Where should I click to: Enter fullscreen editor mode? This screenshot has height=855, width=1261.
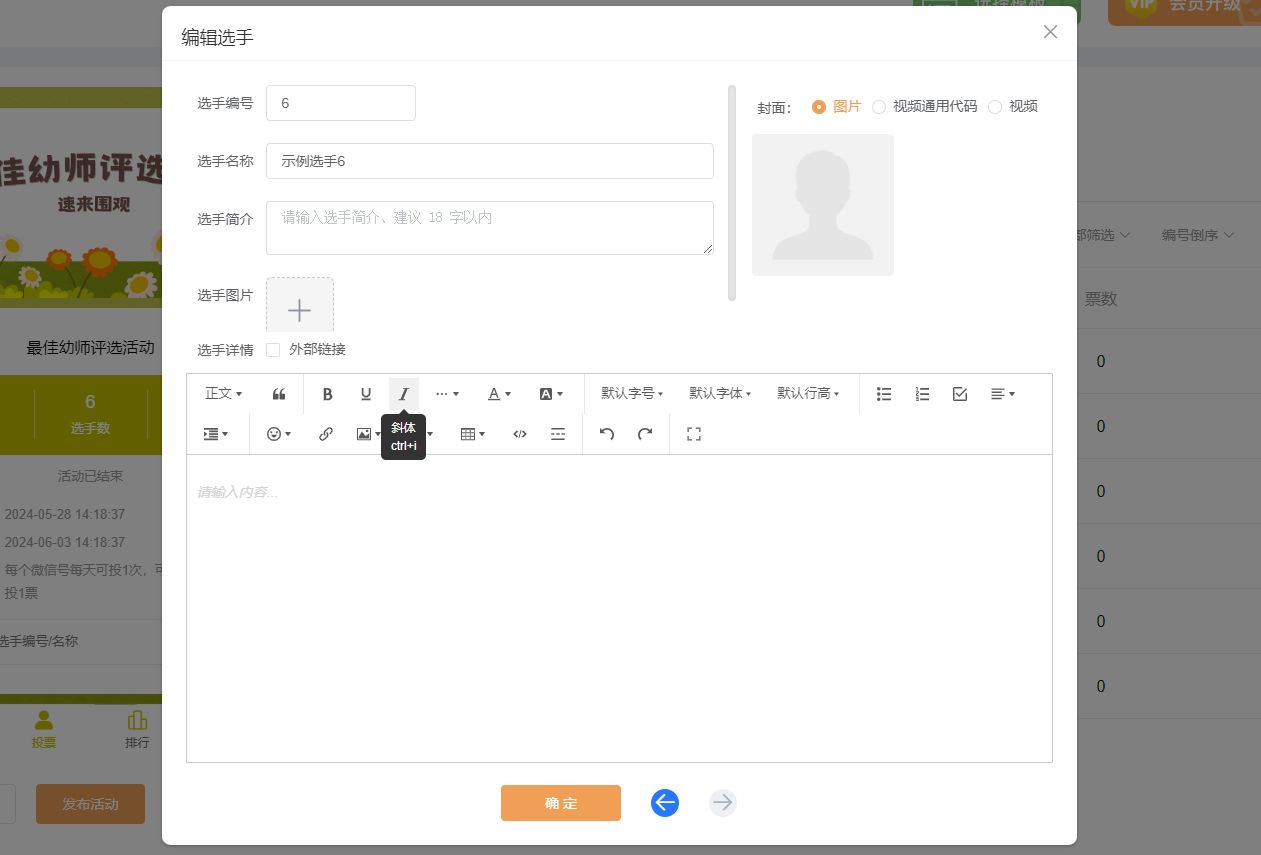coord(694,434)
